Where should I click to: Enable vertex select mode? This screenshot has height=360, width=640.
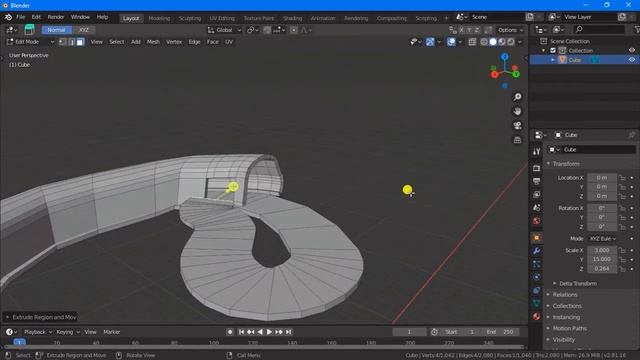[x=62, y=42]
